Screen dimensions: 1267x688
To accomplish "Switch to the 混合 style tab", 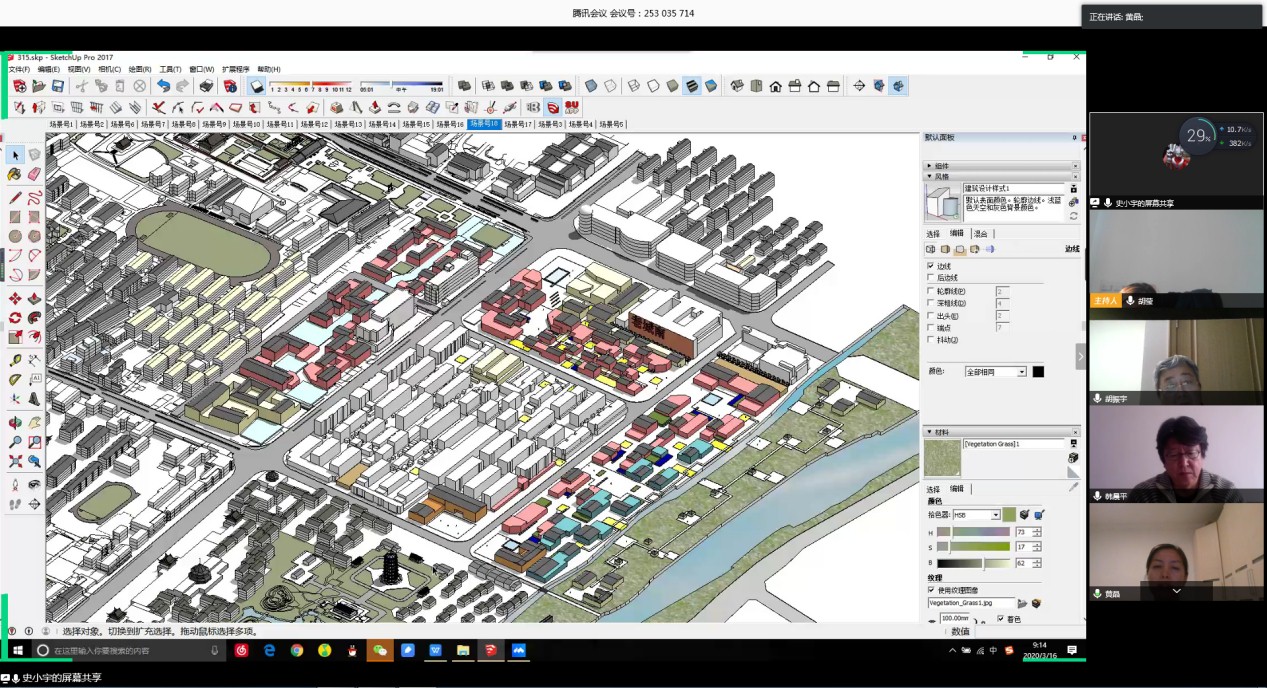I will click(981, 233).
